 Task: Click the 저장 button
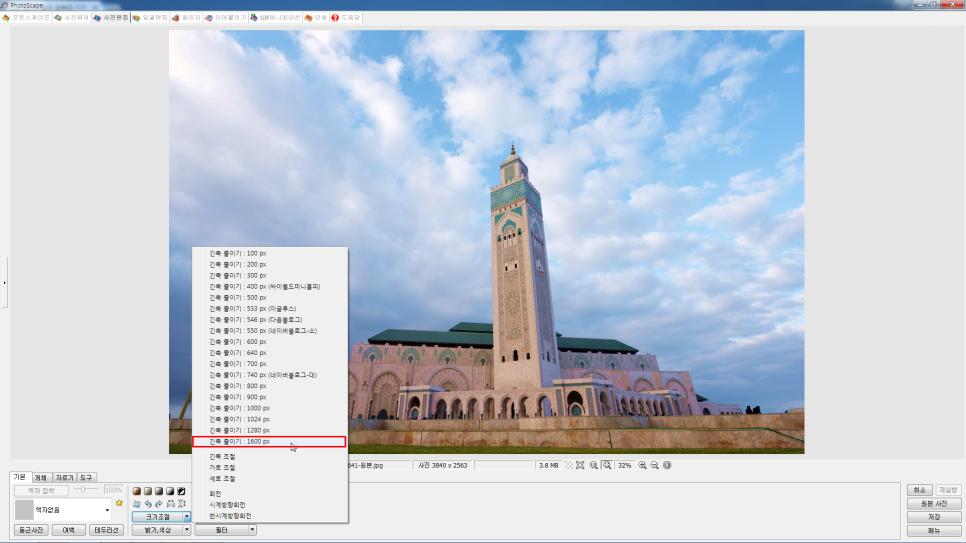pos(934,517)
